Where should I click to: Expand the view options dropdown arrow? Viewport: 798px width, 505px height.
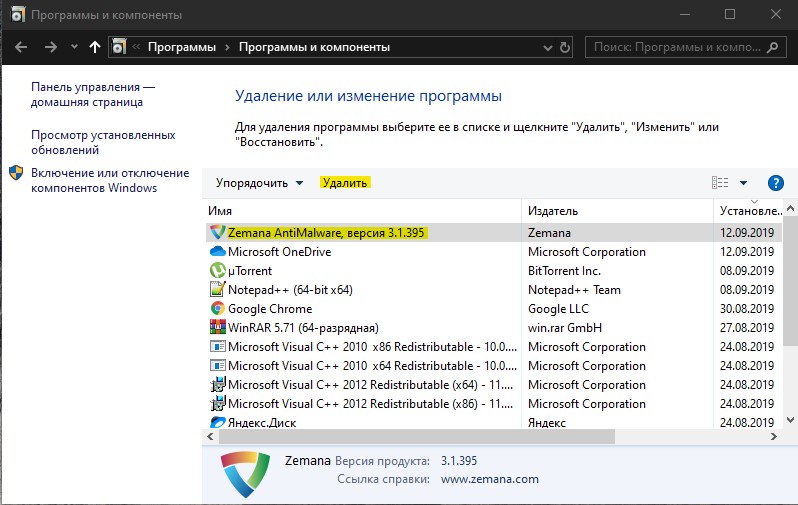point(743,183)
